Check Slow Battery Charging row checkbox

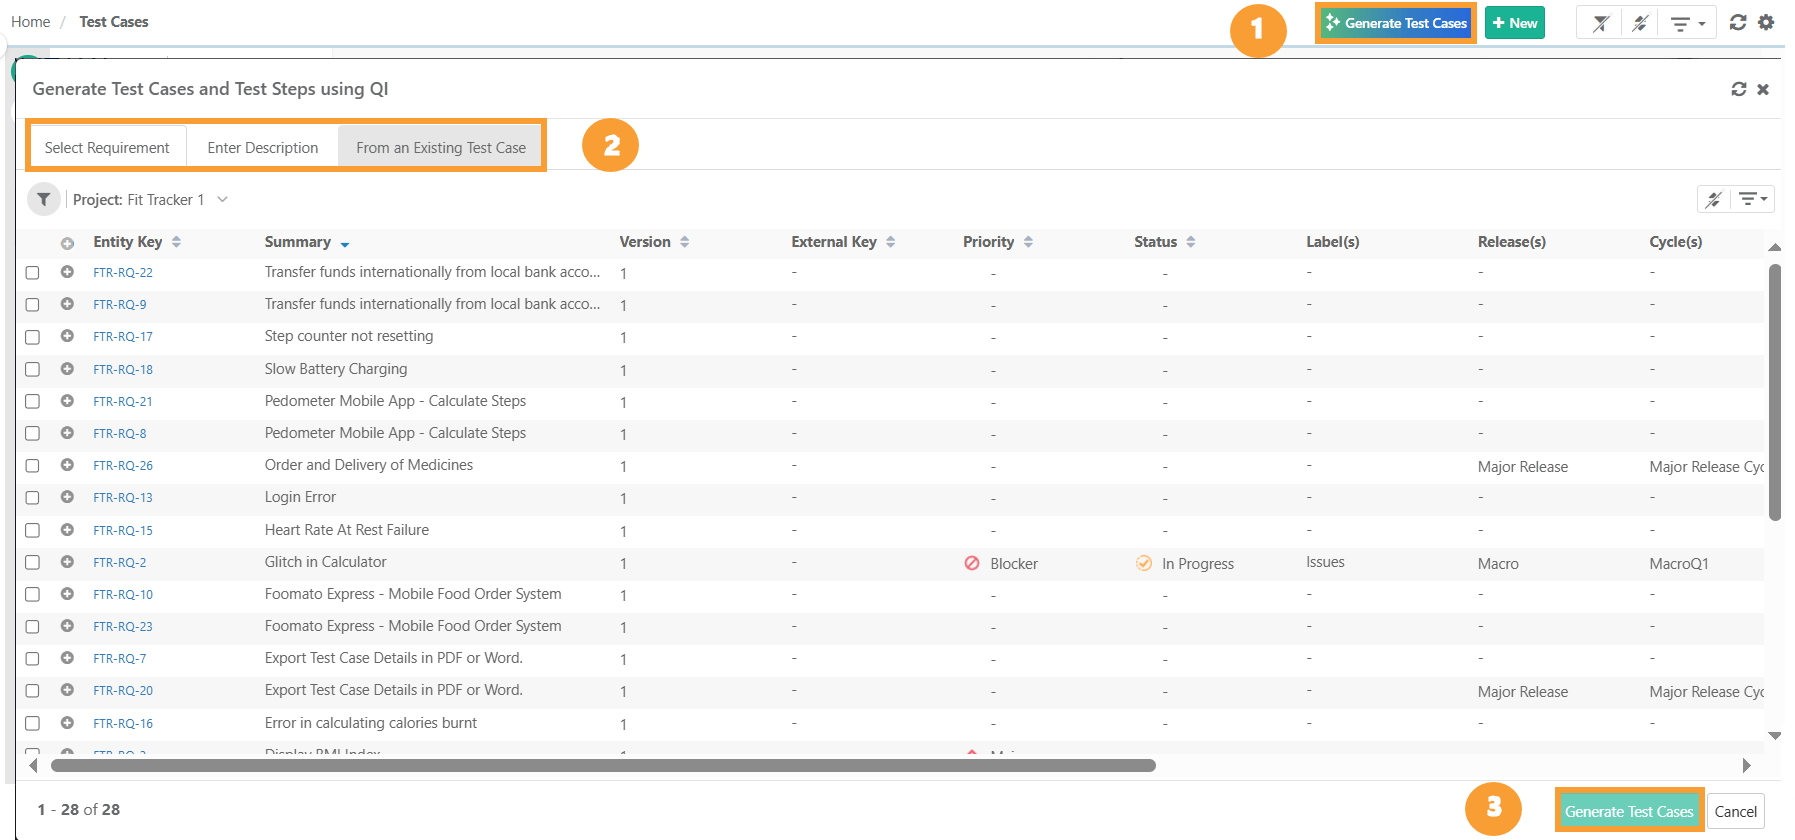click(x=32, y=370)
